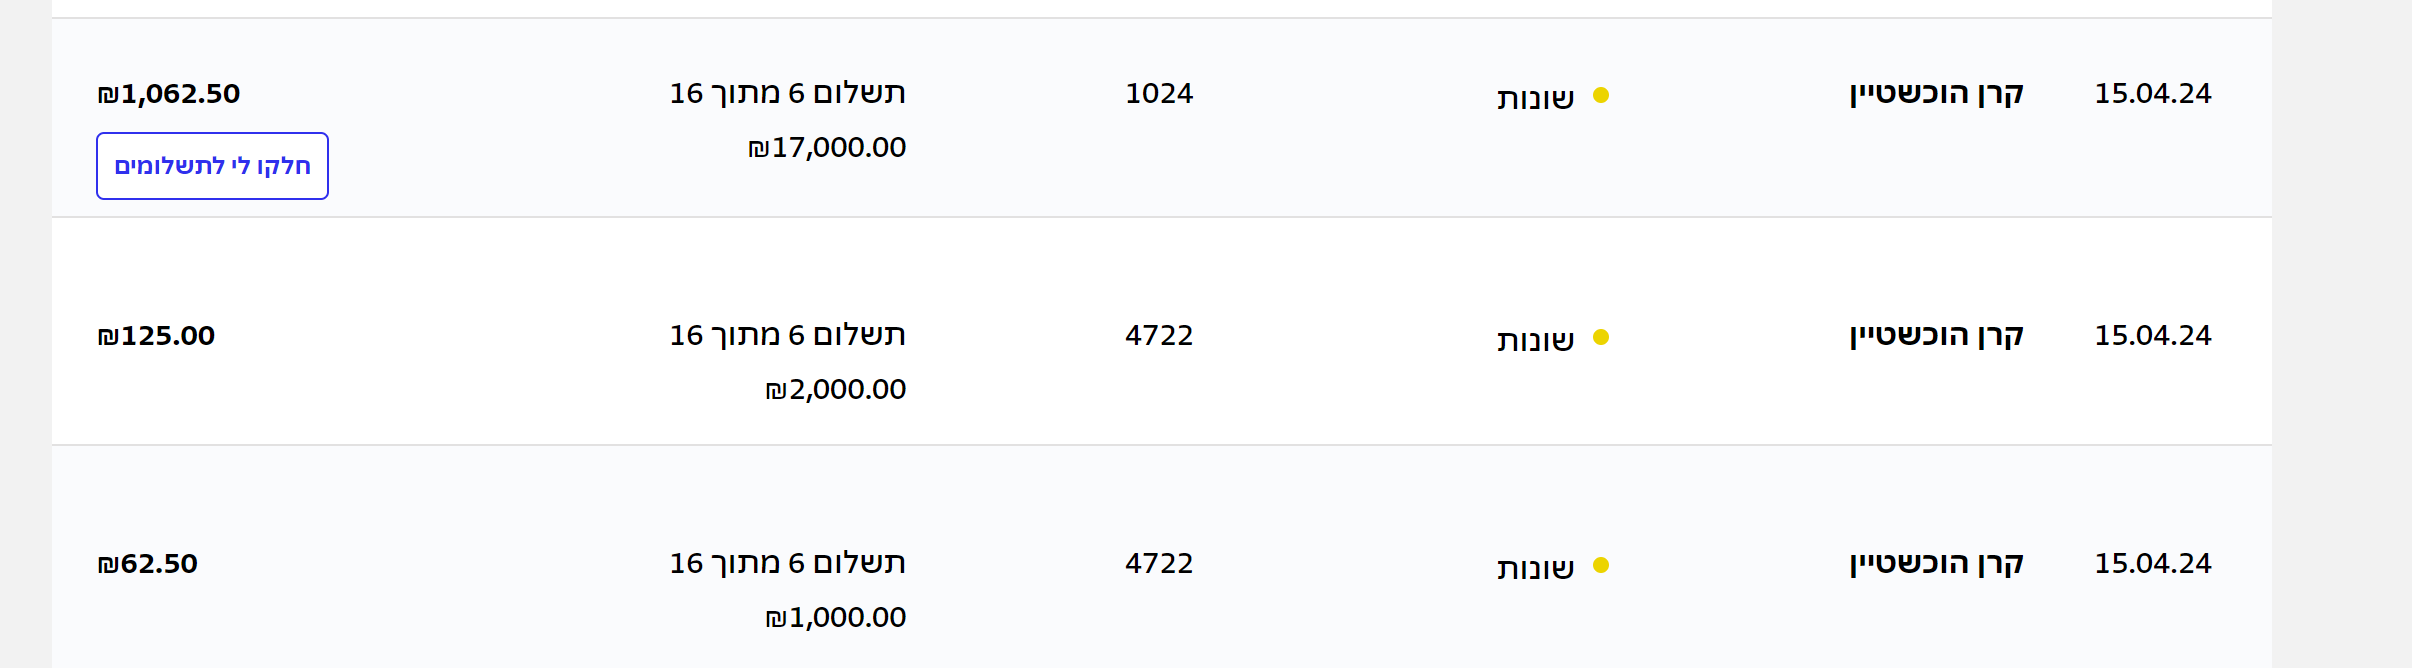Click yellow category dot in ₪62.50 row
Image resolution: width=2412 pixels, height=668 pixels.
click(1601, 565)
